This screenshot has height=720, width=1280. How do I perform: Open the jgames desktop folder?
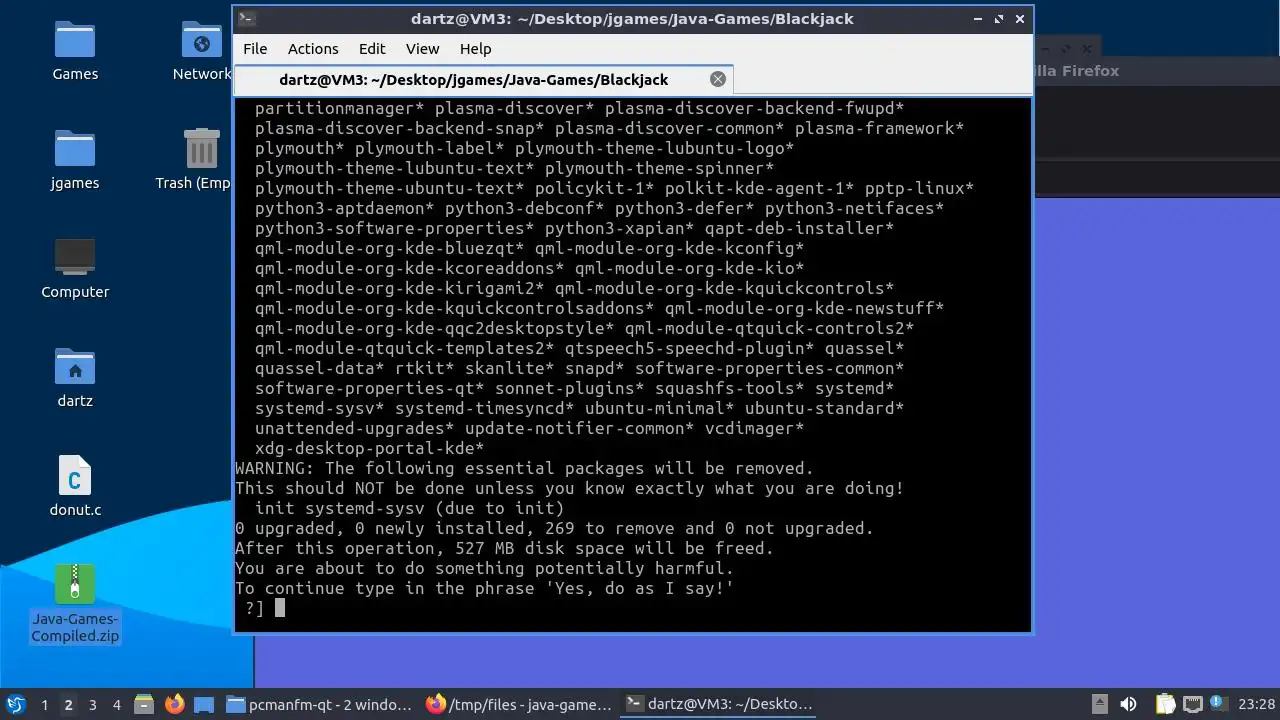(x=75, y=160)
